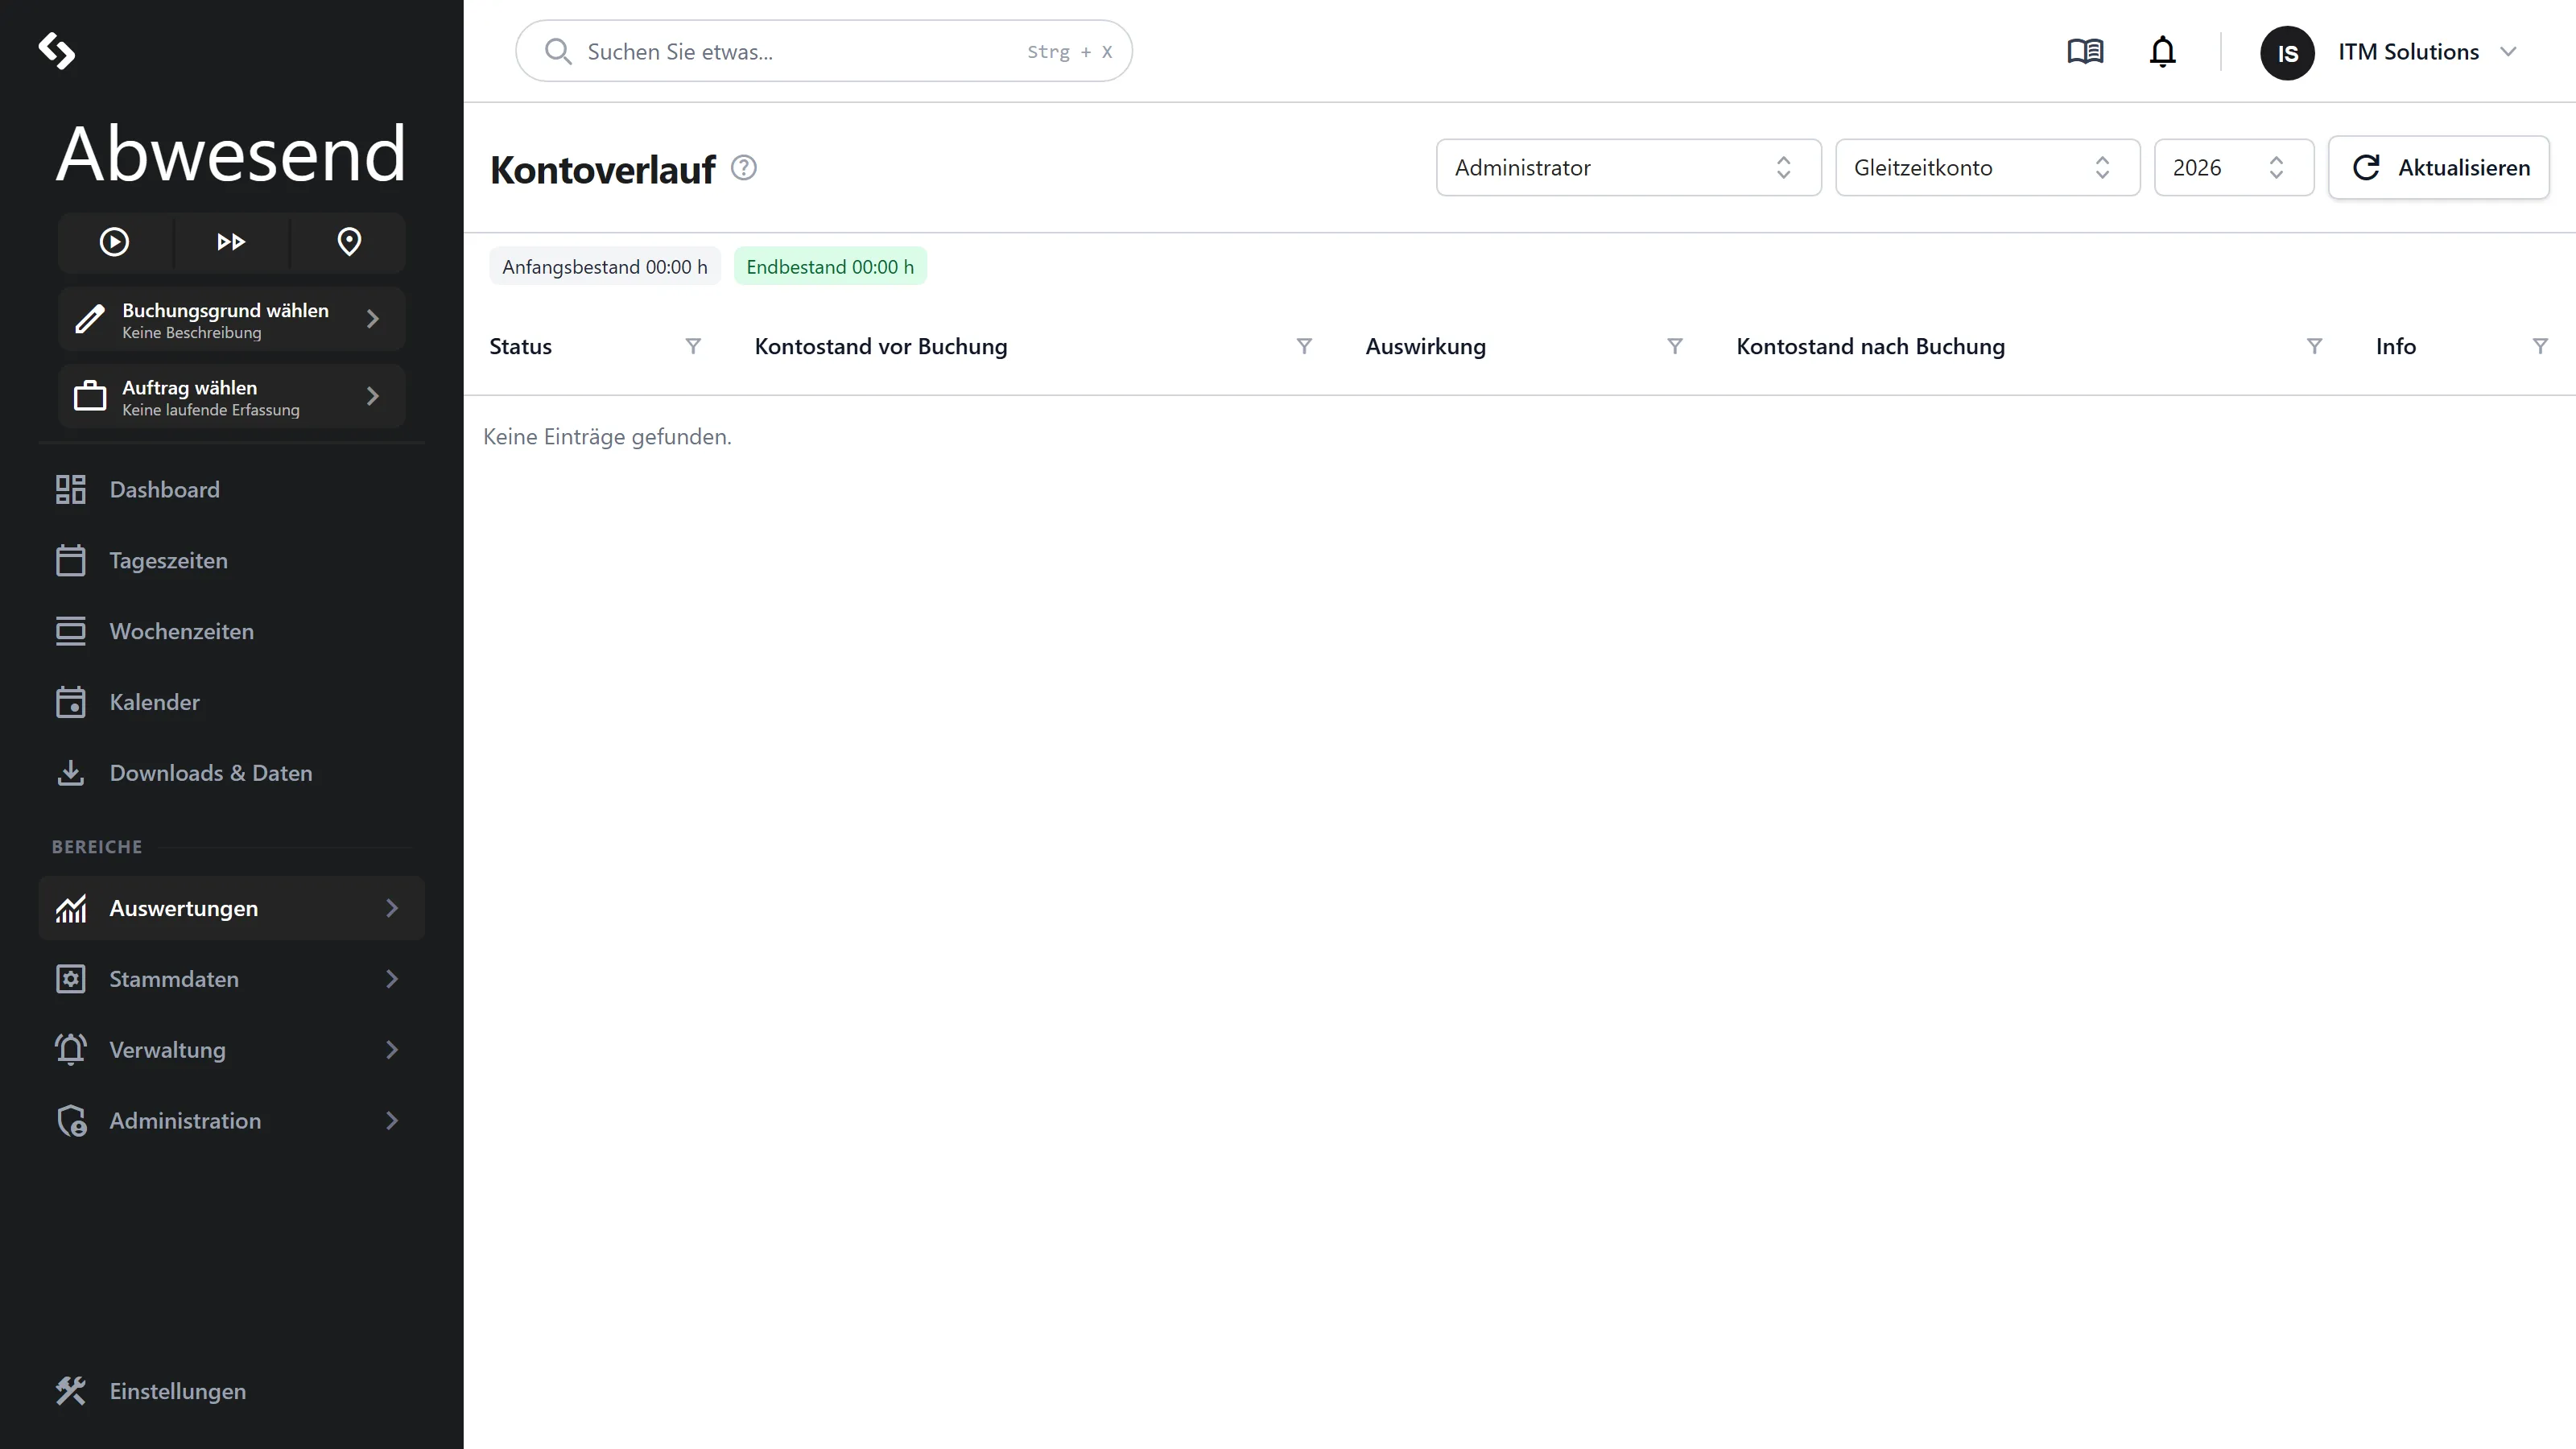Click the location pin icon

click(349, 242)
